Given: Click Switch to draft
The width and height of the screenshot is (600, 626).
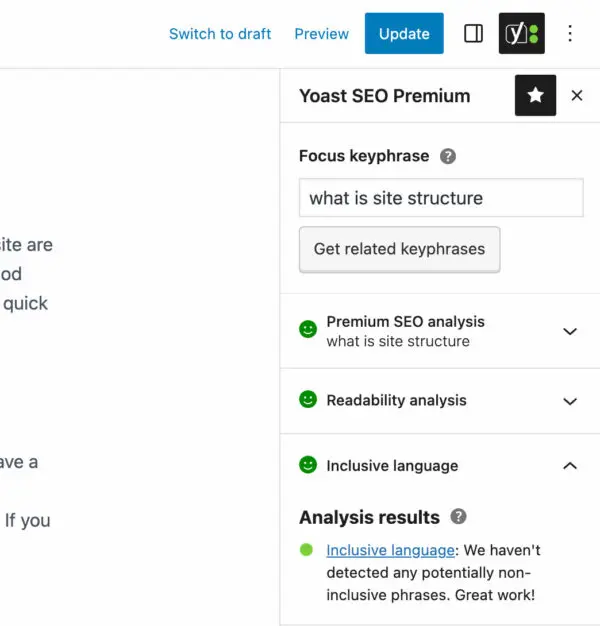Looking at the screenshot, I should [220, 34].
